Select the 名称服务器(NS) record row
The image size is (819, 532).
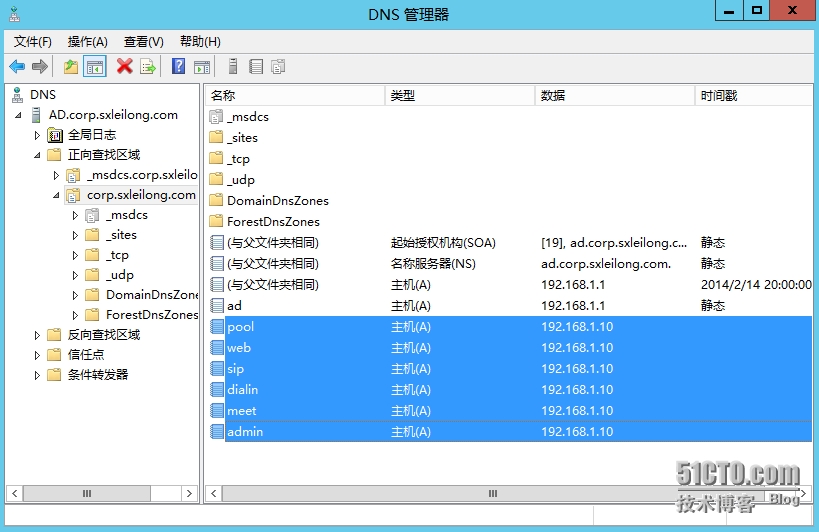click(x=509, y=264)
